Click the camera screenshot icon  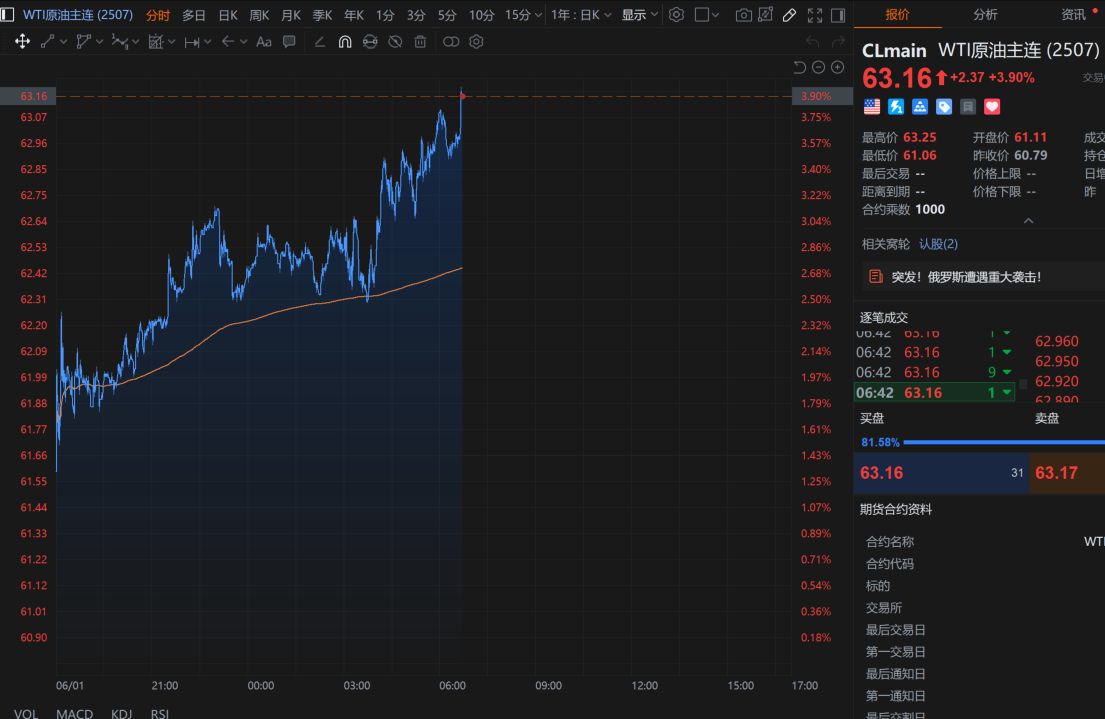click(x=743, y=15)
